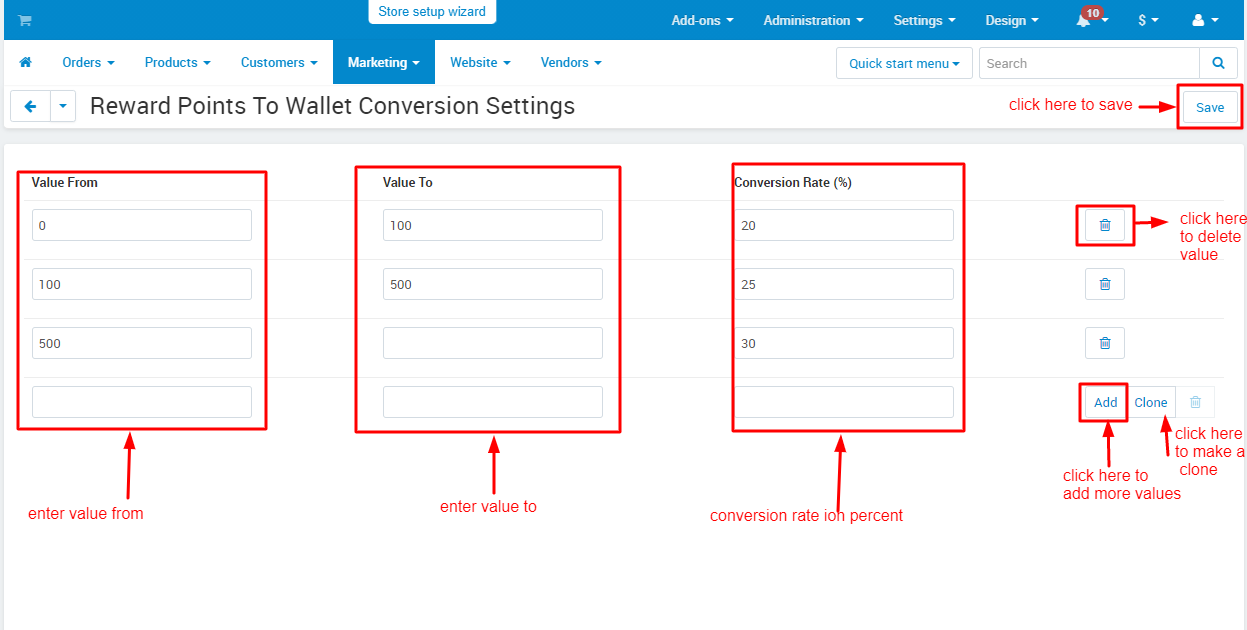Click the empty Value To field in third row
This screenshot has height=630, width=1247.
click(x=492, y=343)
